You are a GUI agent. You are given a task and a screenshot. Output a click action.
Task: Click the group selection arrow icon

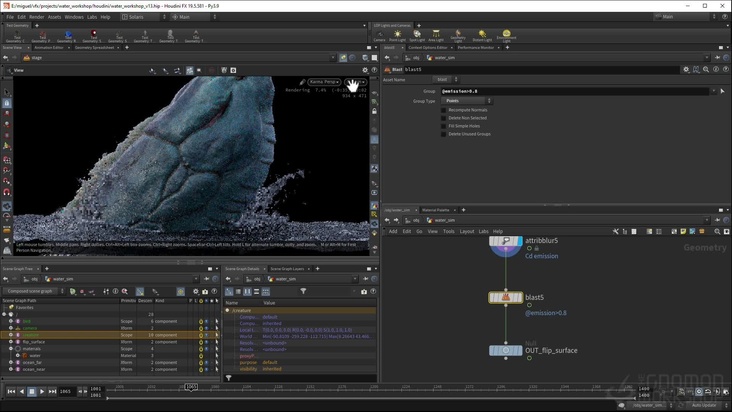[722, 91]
